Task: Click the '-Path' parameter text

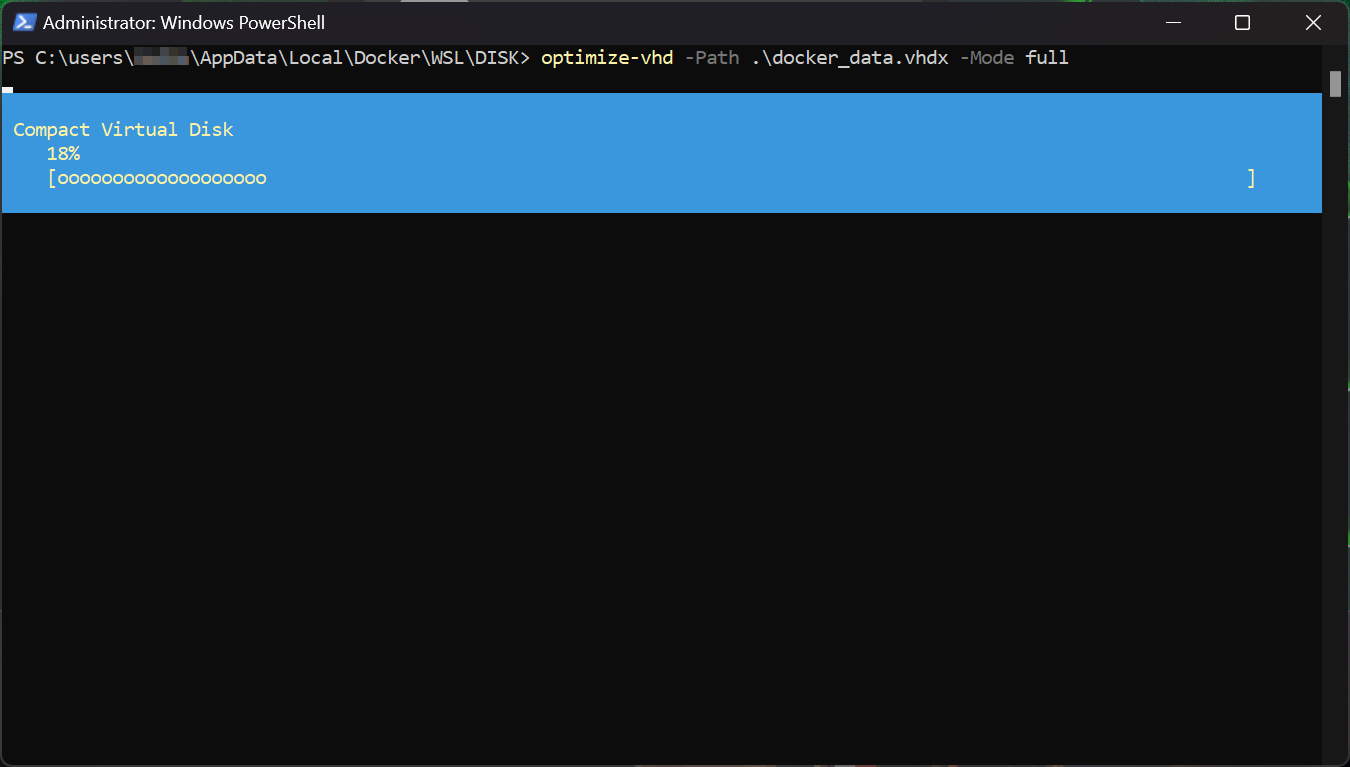Action: 712,58
